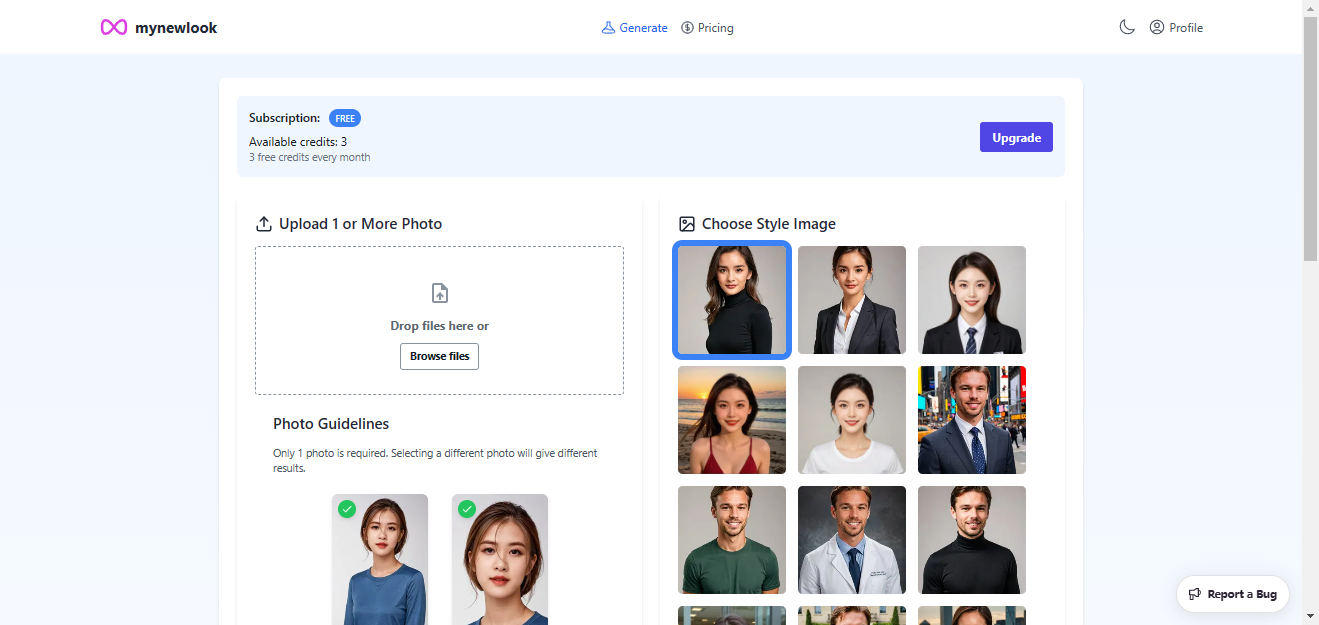Click the Upgrade button

(1016, 137)
